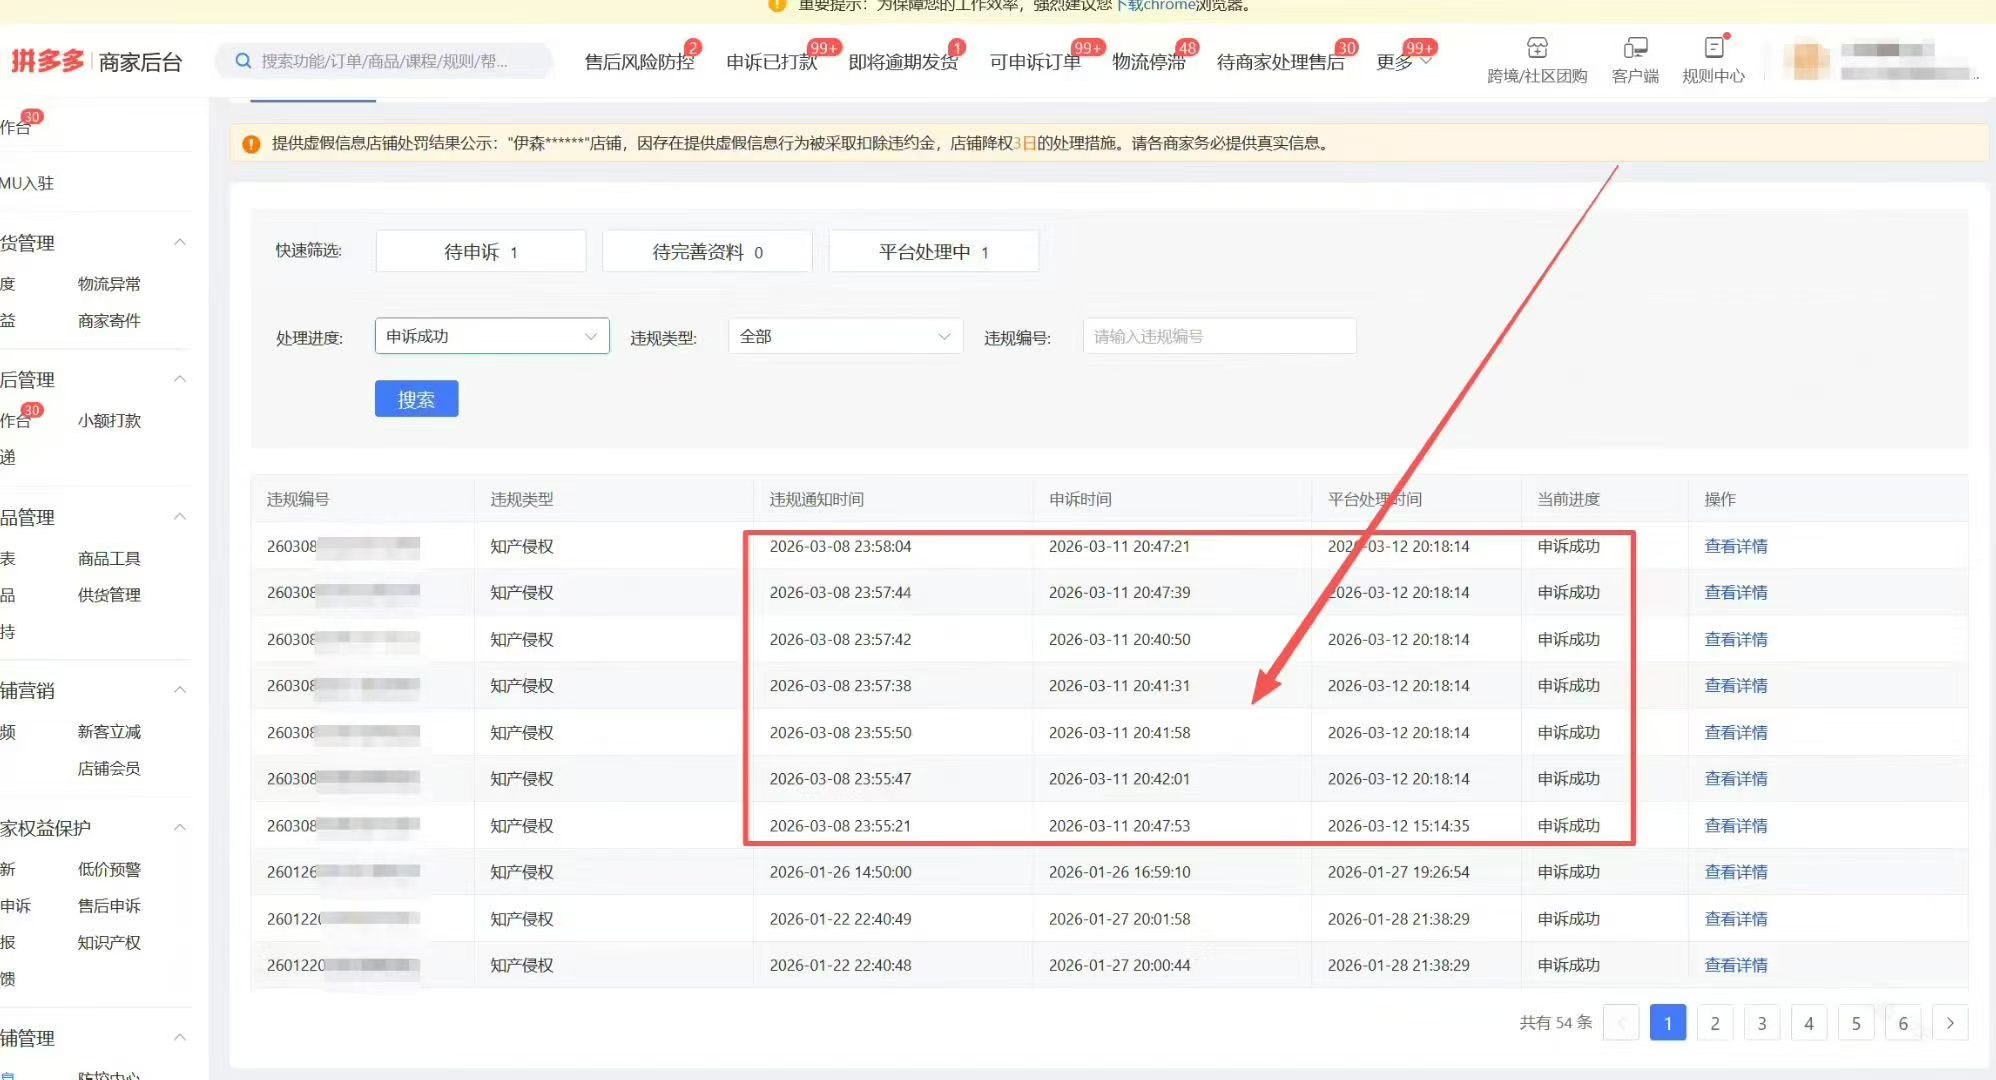This screenshot has height=1080, width=1996.
Task: Select the 待完善资料 quick filter
Action: tap(707, 252)
